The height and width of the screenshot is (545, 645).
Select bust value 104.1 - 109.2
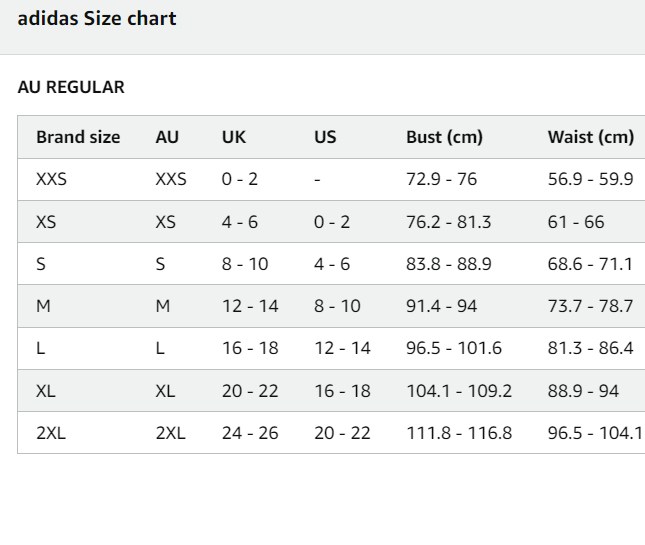coord(458,391)
